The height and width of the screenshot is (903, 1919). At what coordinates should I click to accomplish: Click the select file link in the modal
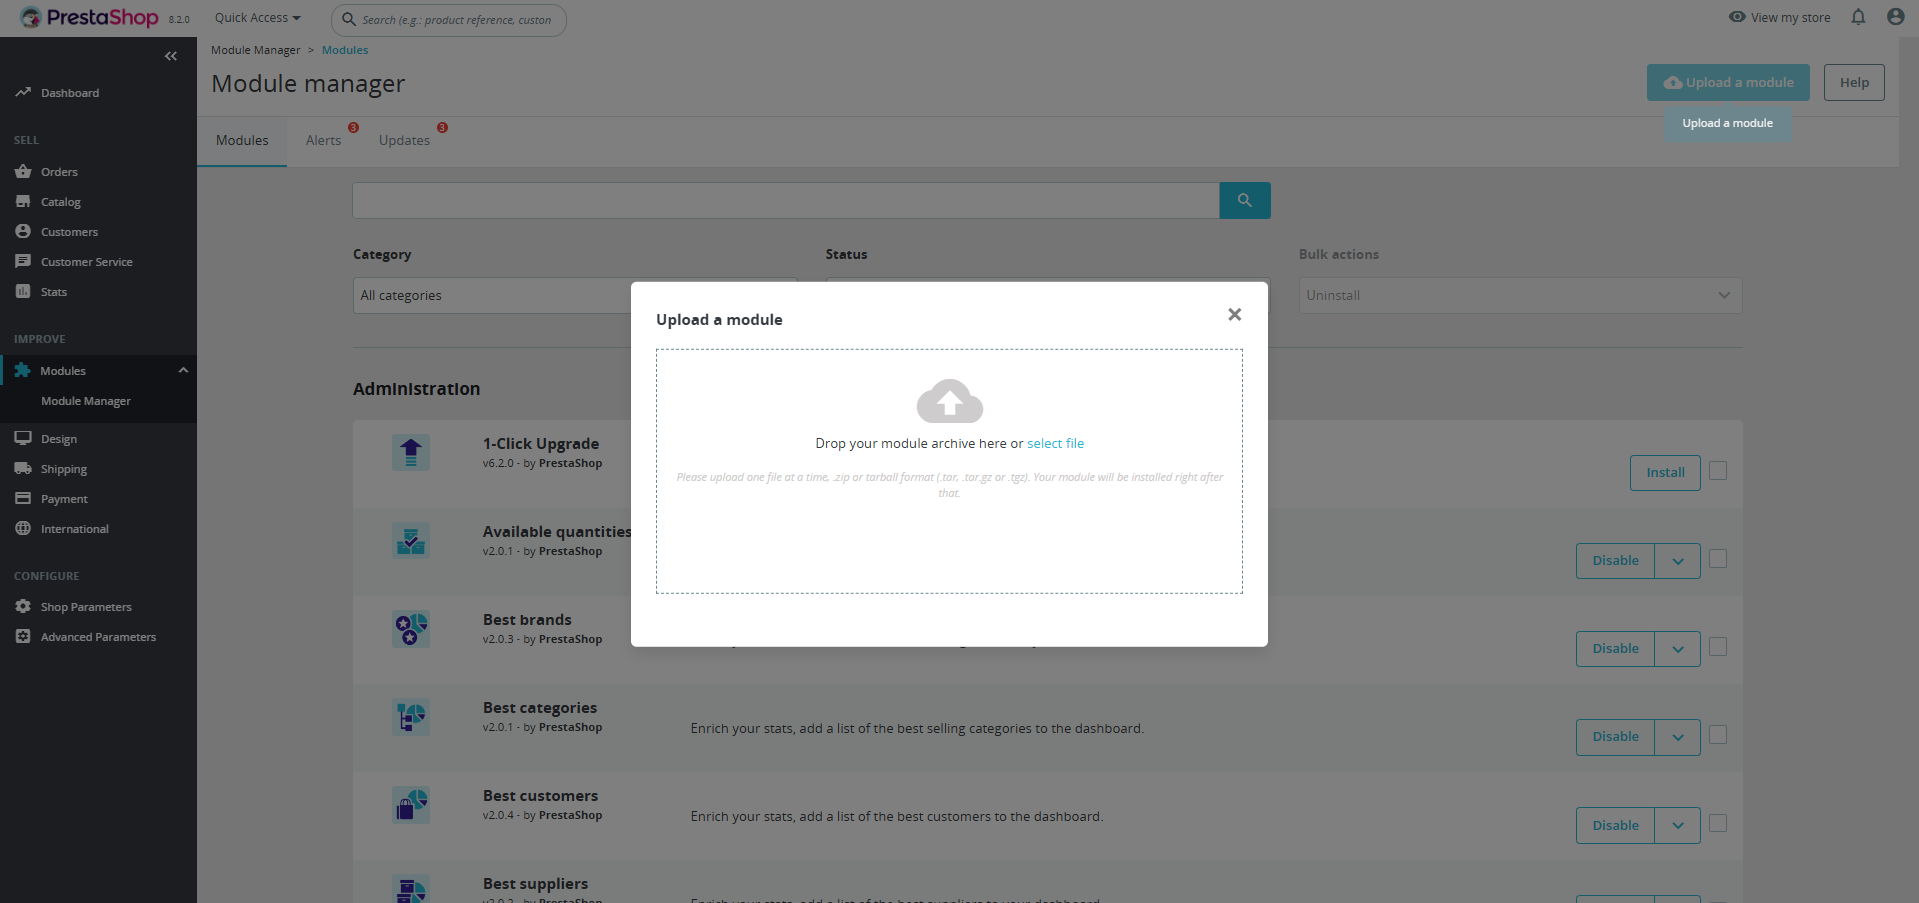tap(1055, 443)
